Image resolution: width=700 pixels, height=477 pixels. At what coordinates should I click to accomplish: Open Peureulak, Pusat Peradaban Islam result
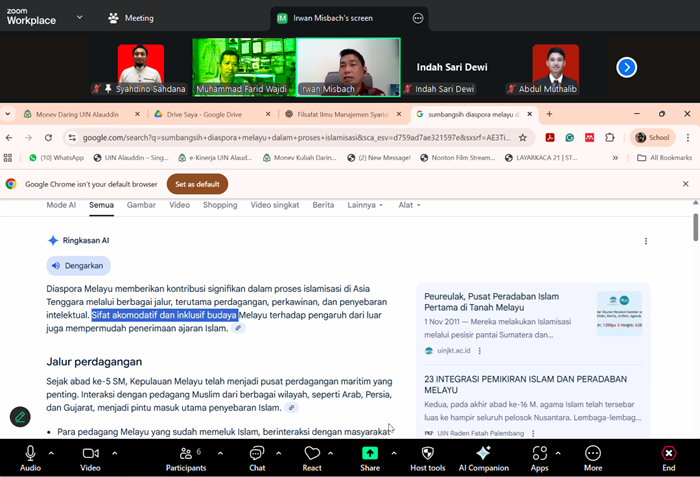point(492,302)
